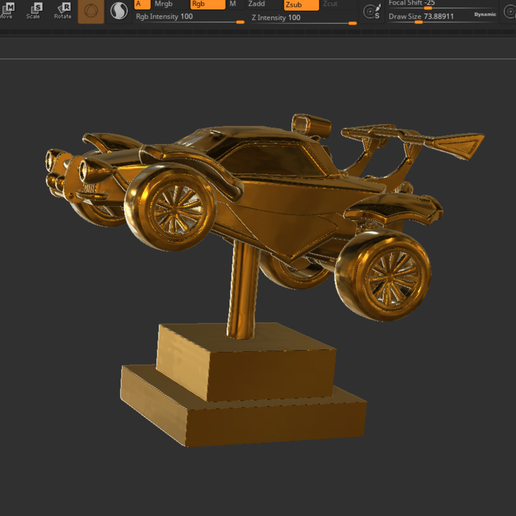Viewport: 516px width, 516px height.
Task: Adjust the Draw Size slider
Action: (x=430, y=17)
